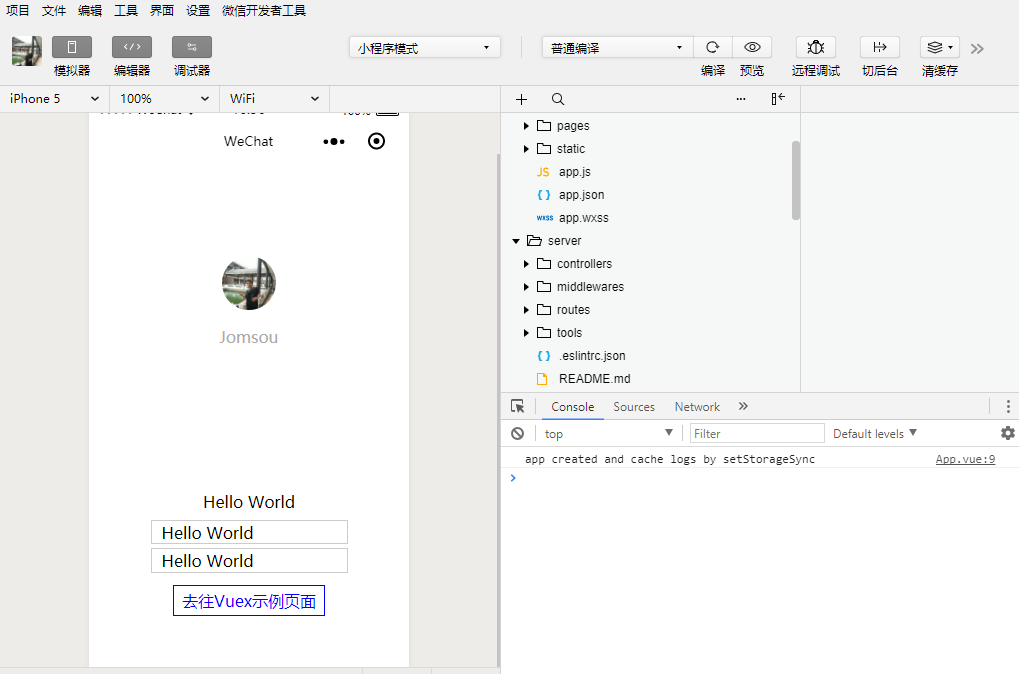
Task: Click the second Hello World input field
Action: (250, 561)
